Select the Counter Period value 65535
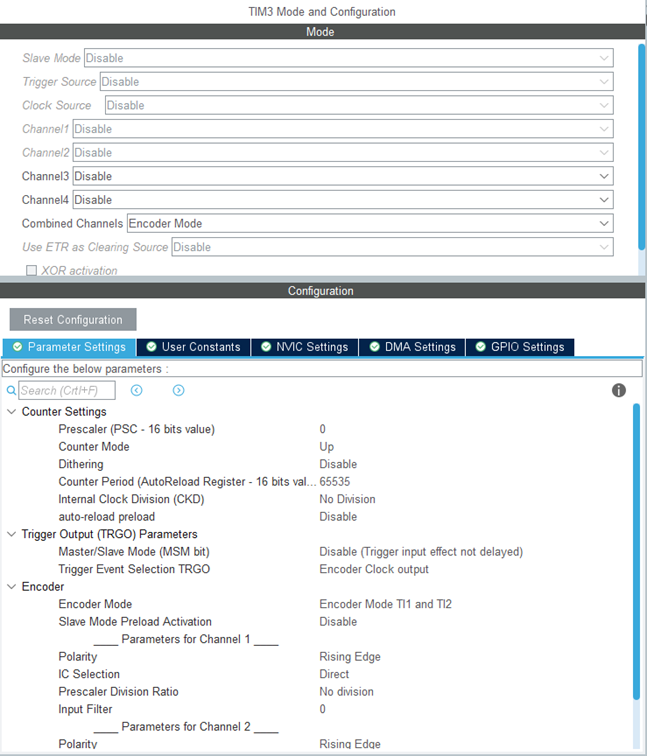The width and height of the screenshot is (647, 756). point(335,482)
